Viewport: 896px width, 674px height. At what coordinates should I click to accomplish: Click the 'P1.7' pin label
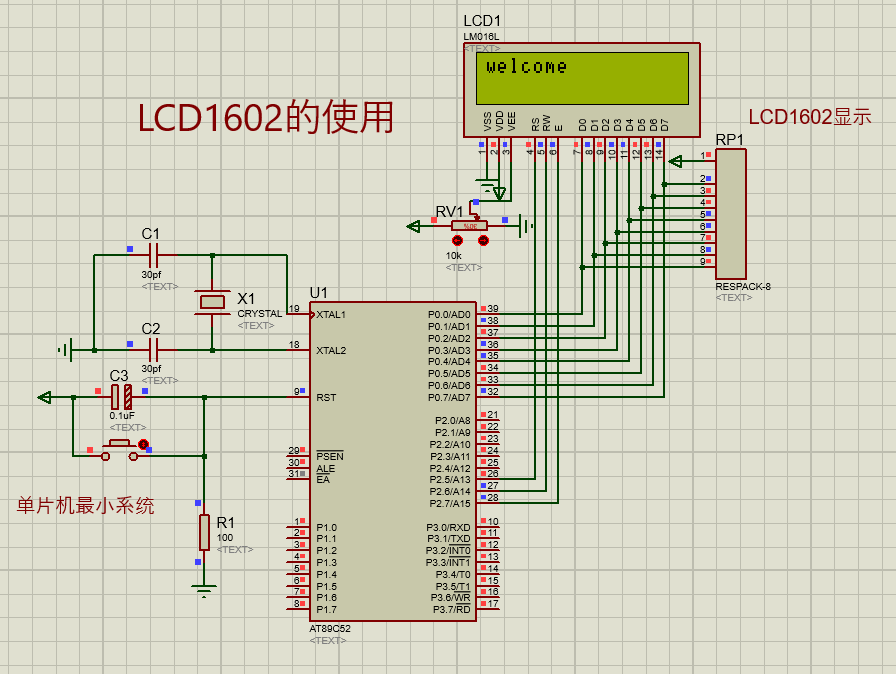point(326,609)
